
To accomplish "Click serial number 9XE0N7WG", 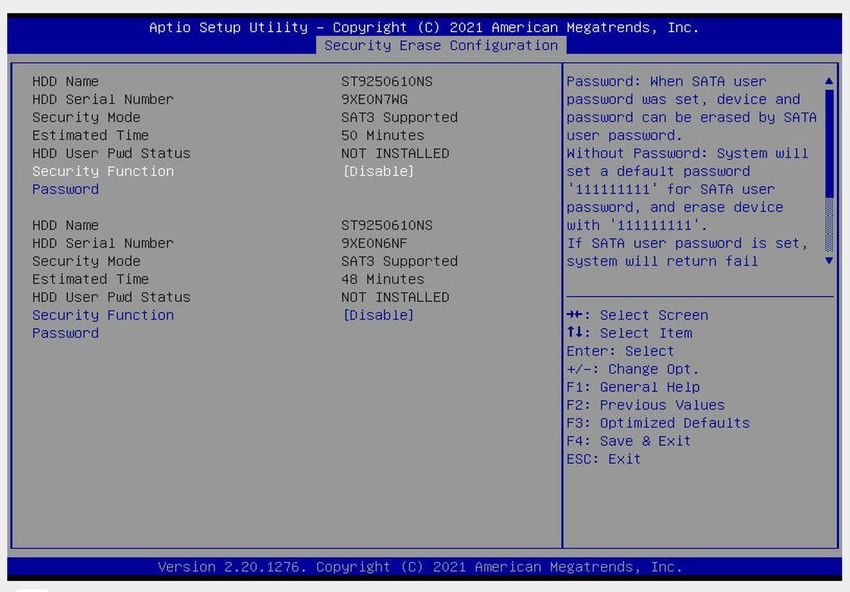I will 375,99.
